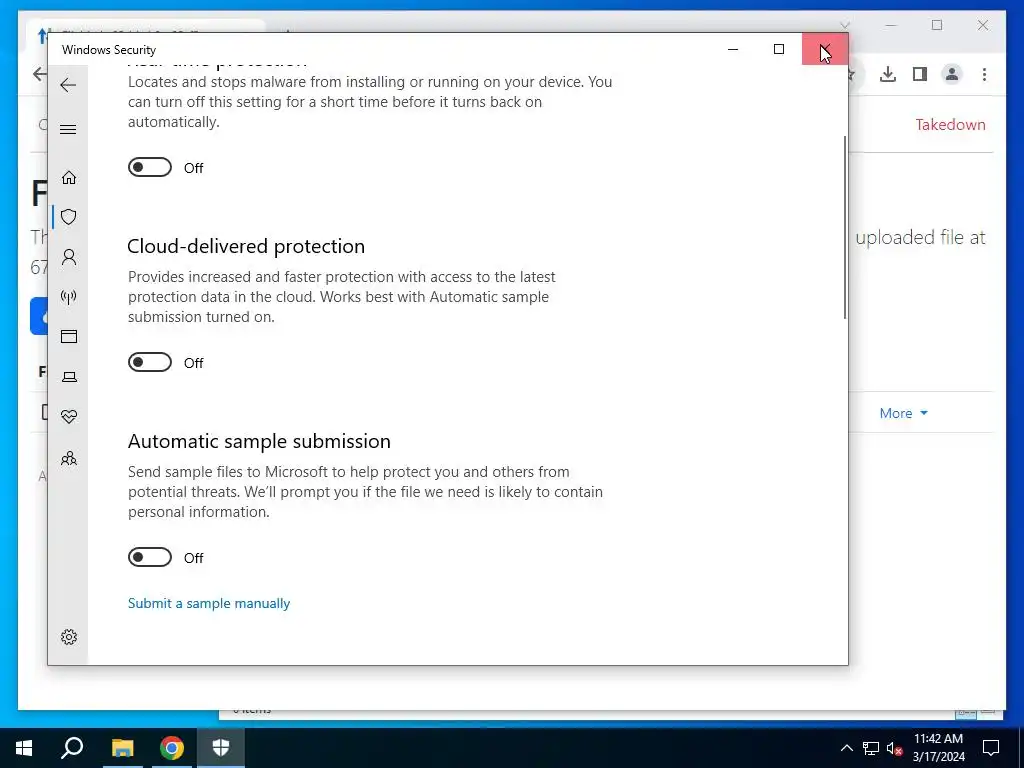Click the Windows Security vertical scrollbar
Image resolution: width=1024 pixels, height=768 pixels.
pos(844,227)
